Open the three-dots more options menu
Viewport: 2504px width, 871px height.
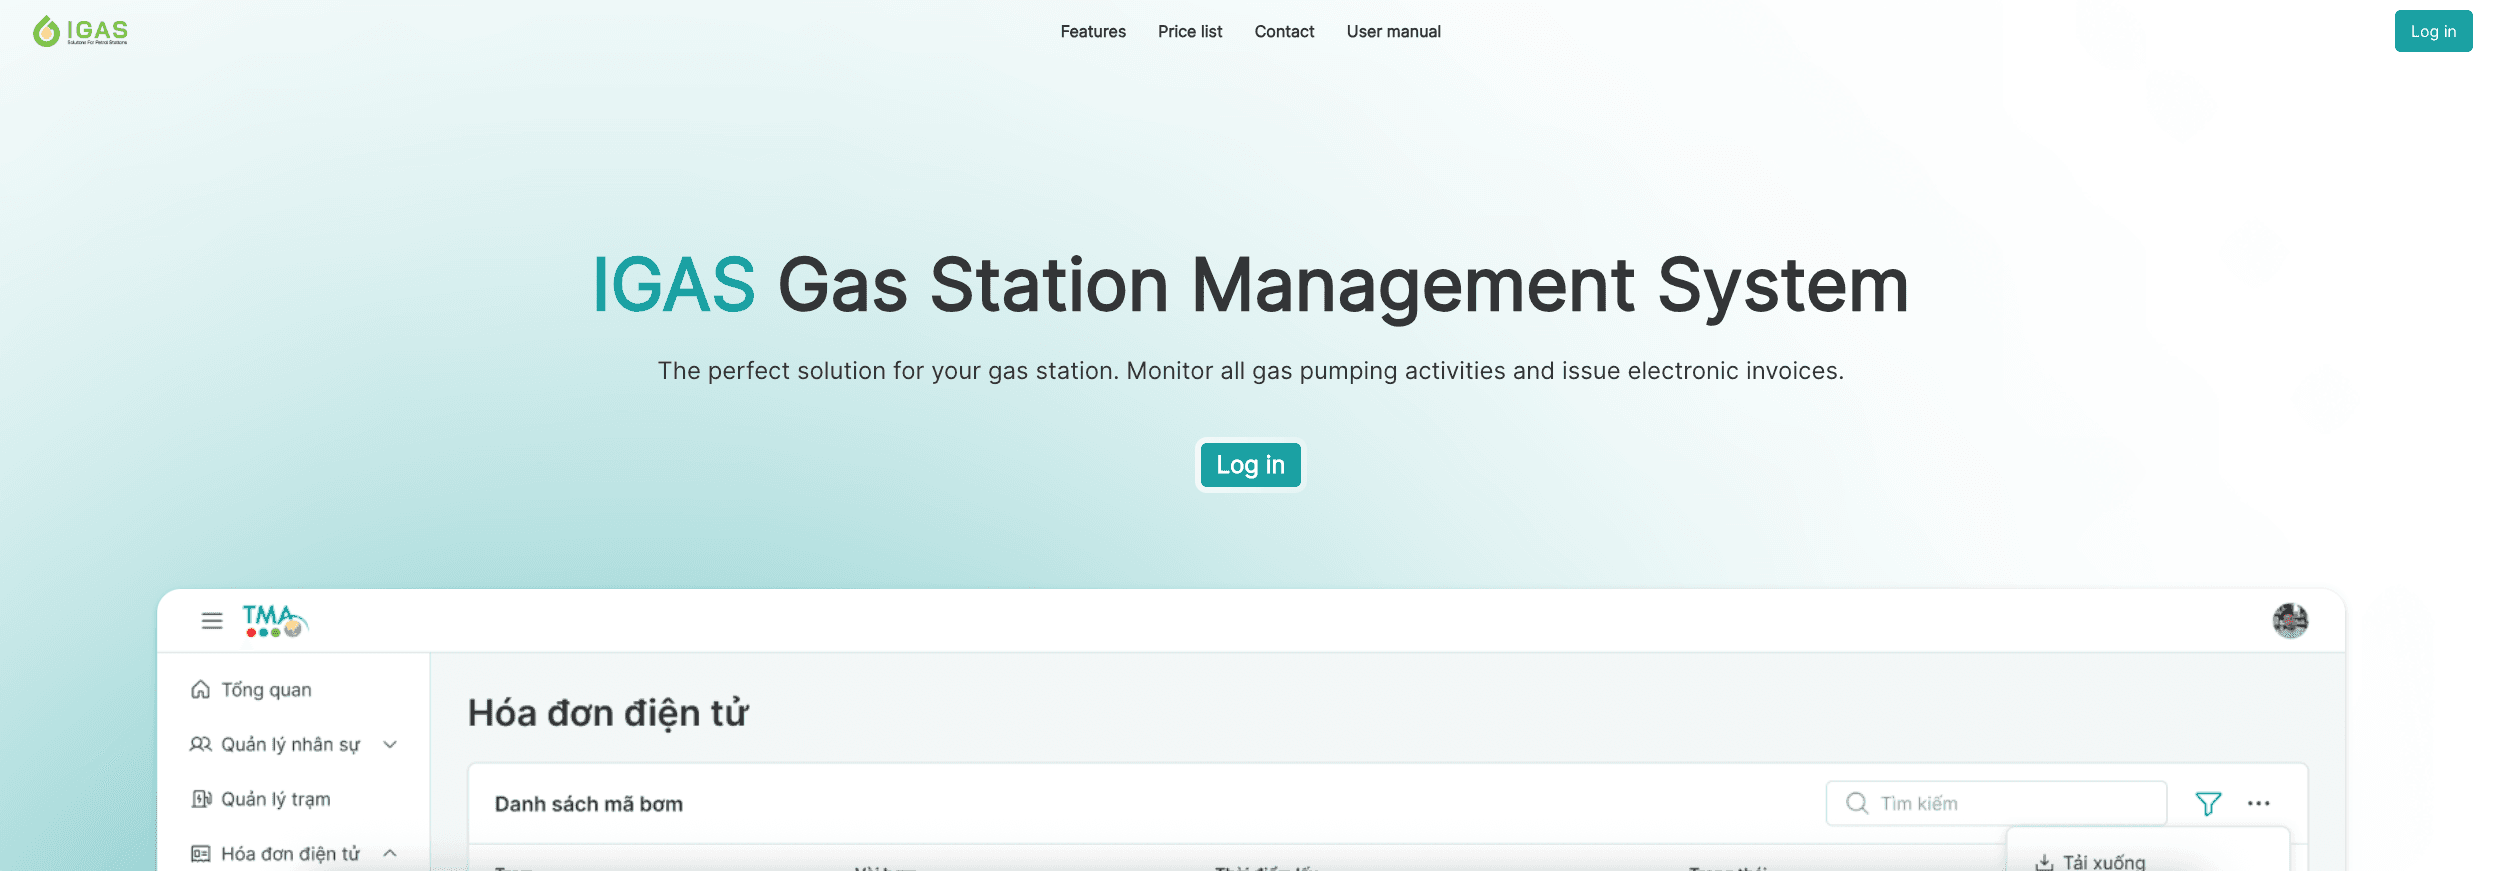2258,803
